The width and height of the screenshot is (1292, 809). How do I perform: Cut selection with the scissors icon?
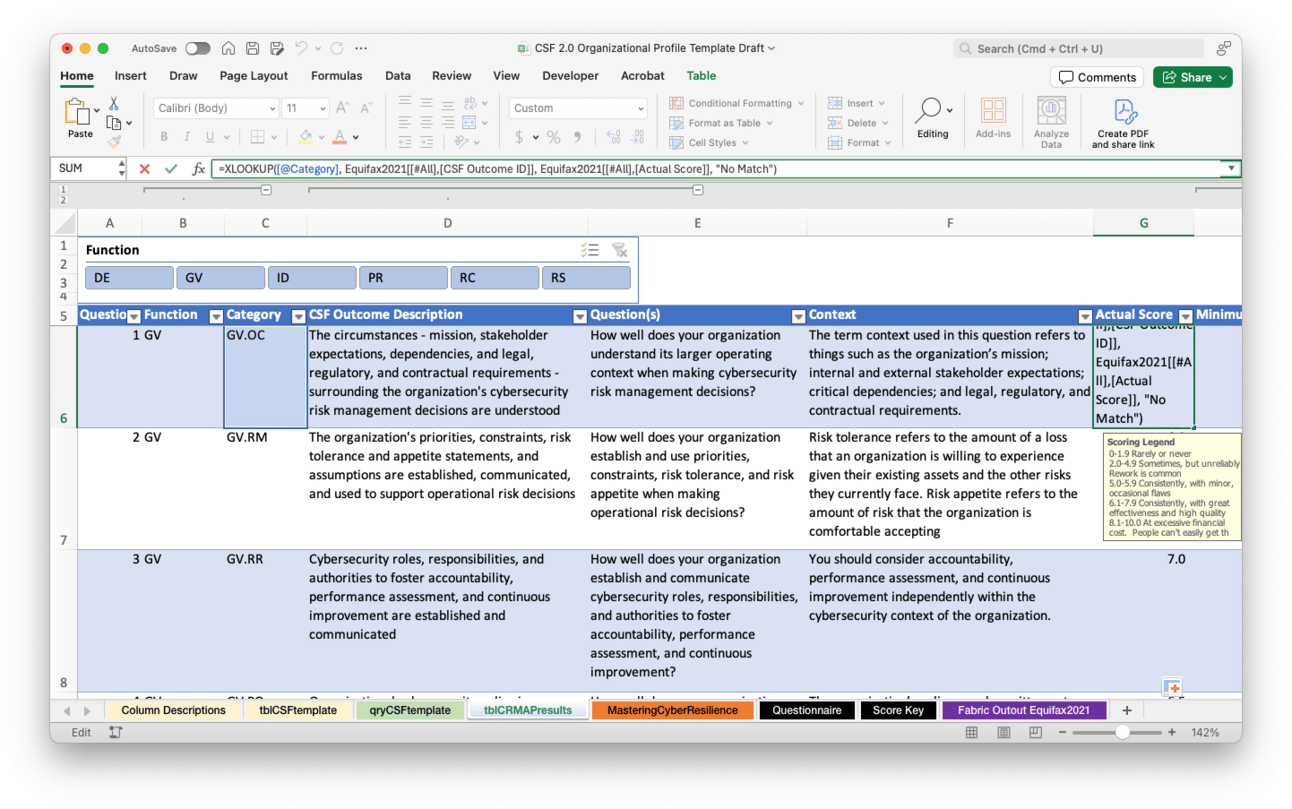pos(114,104)
